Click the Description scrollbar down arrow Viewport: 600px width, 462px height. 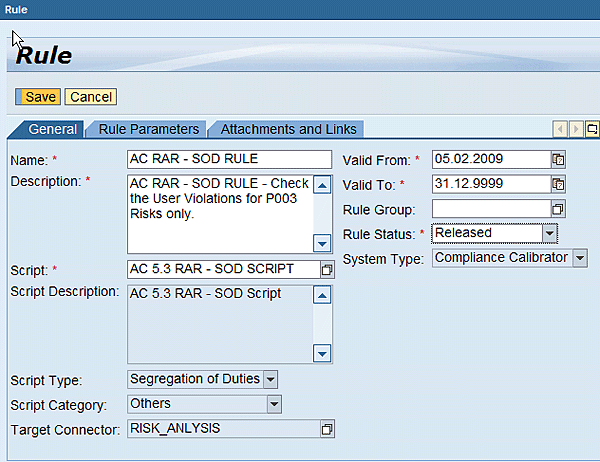(322, 243)
